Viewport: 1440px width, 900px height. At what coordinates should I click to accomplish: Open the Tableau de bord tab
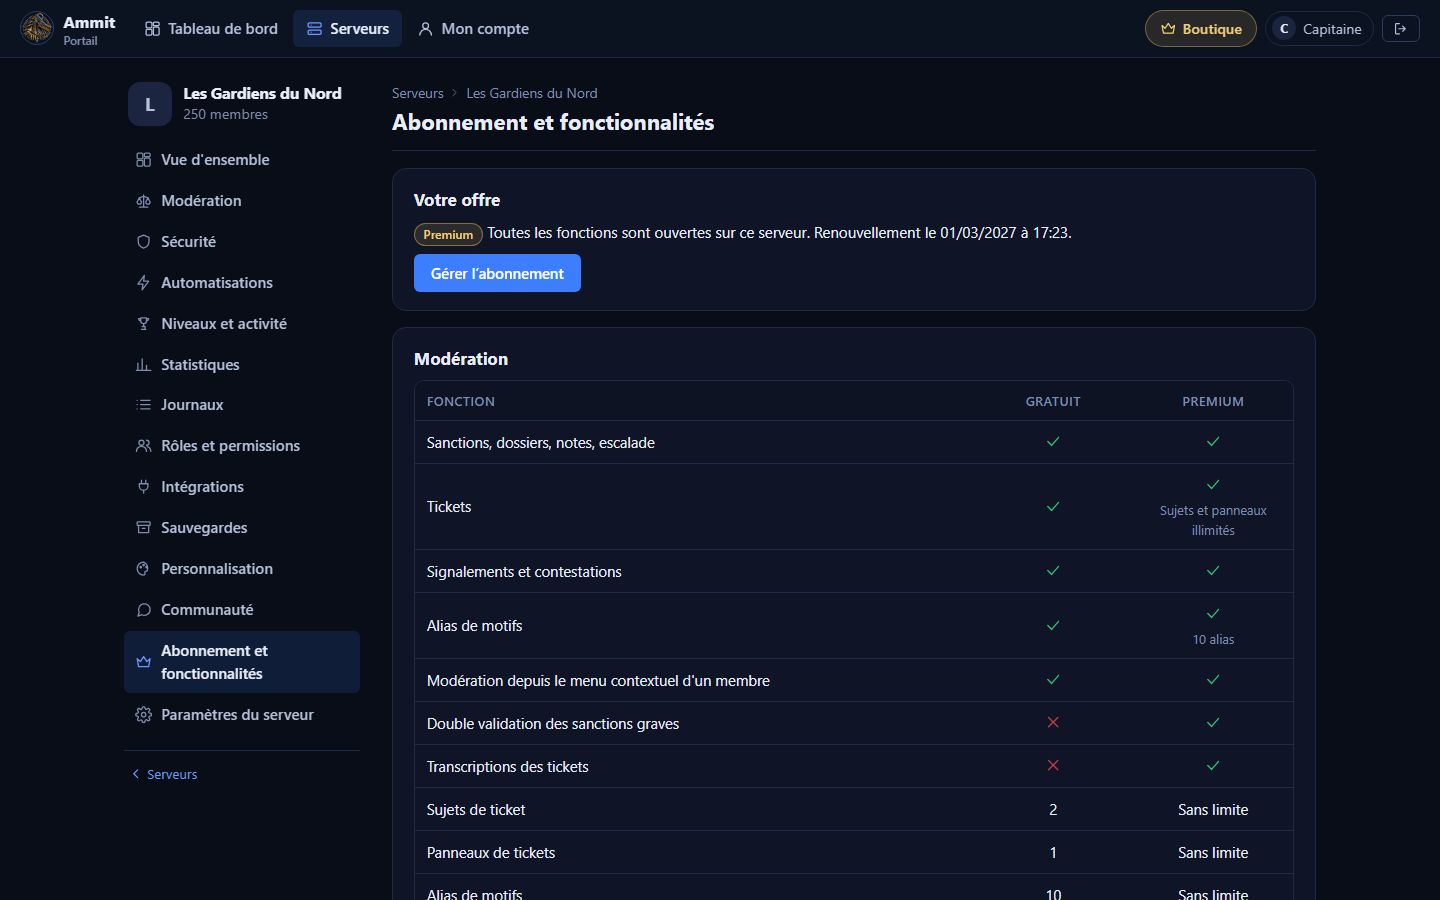click(211, 29)
